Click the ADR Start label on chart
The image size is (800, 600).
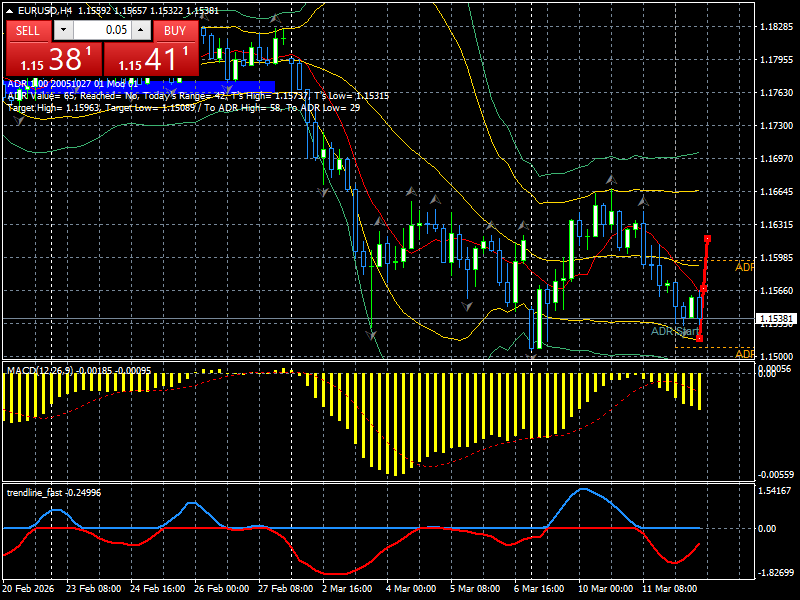[674, 331]
